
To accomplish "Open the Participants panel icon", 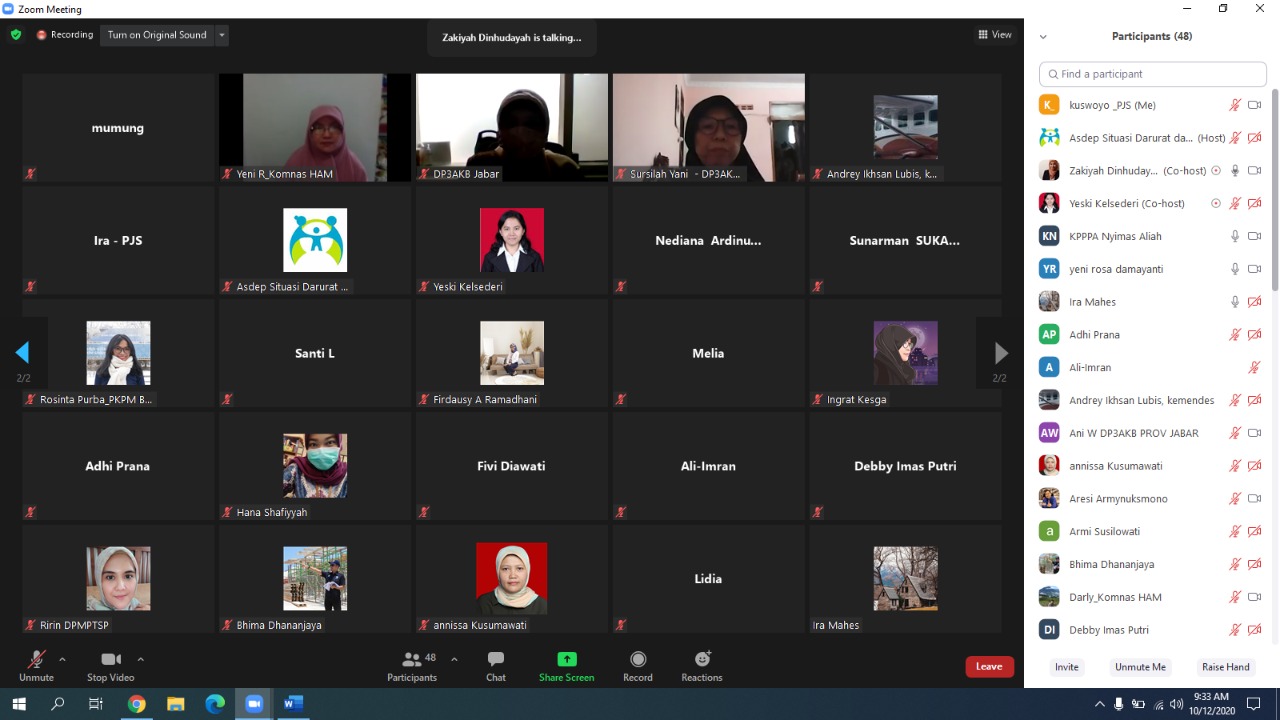I will (411, 659).
